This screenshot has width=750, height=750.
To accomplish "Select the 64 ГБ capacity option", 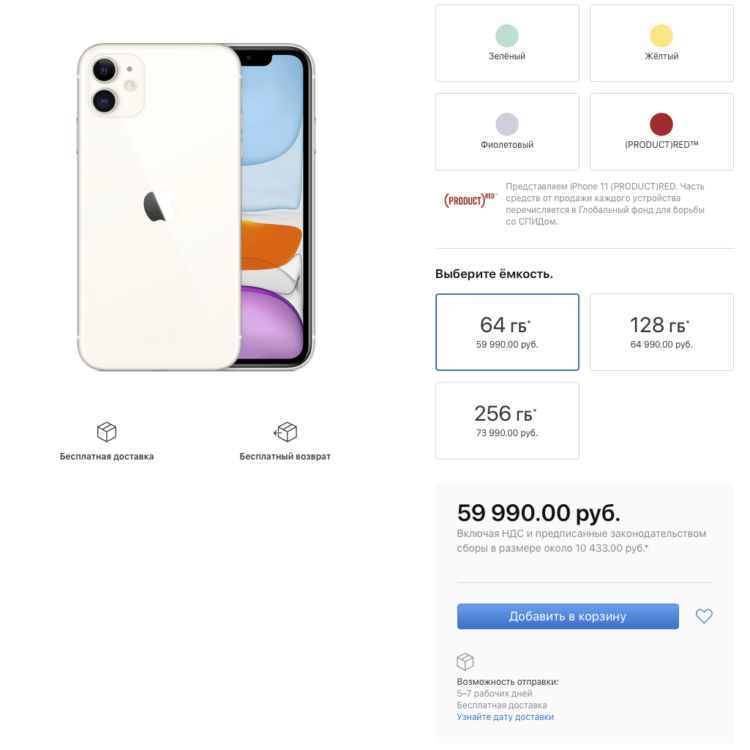I will pyautogui.click(x=507, y=332).
